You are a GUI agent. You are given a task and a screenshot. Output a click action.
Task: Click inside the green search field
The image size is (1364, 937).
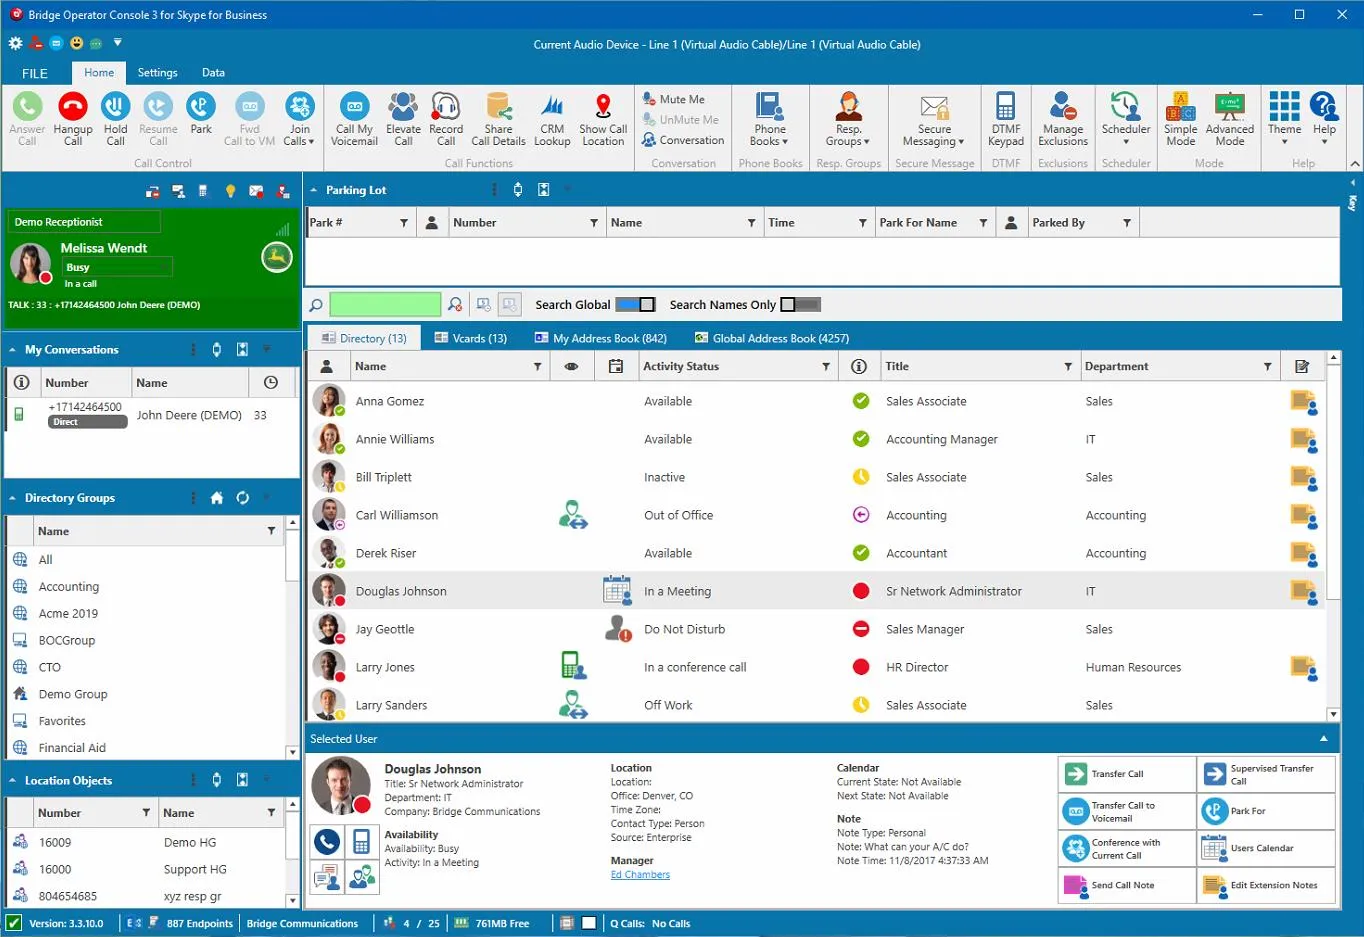point(385,304)
